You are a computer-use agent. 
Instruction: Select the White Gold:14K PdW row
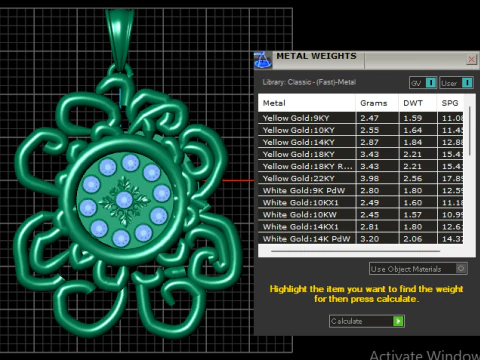pos(361,239)
